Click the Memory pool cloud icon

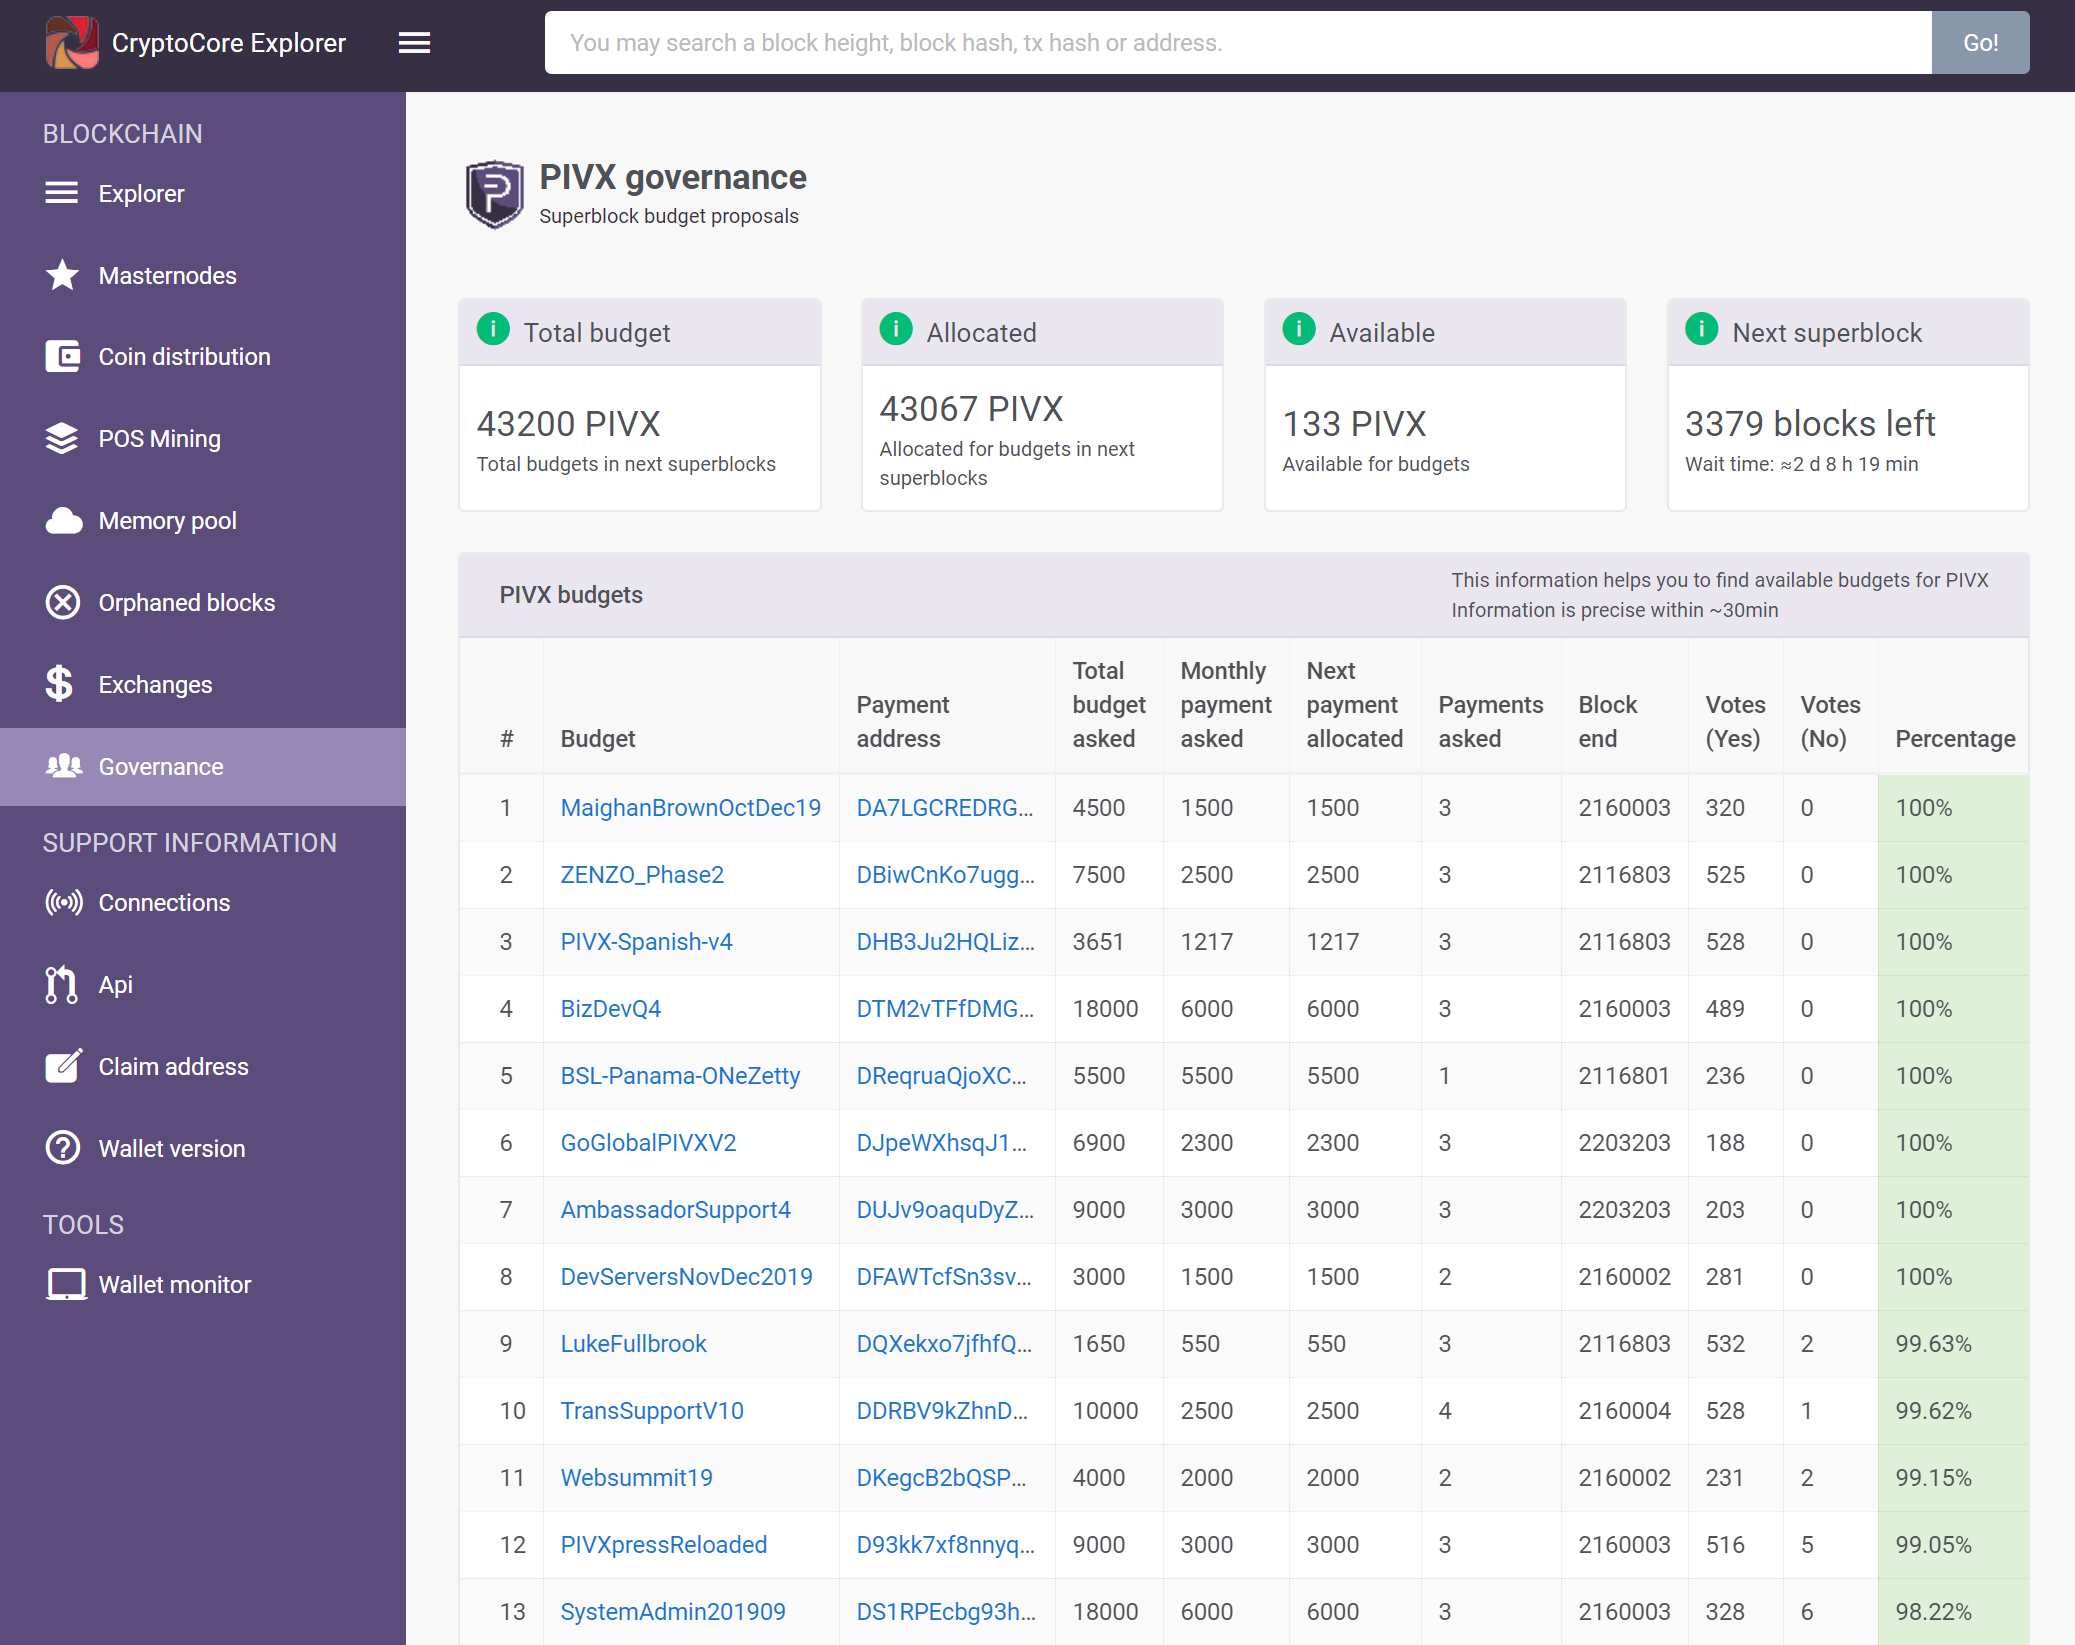[x=63, y=521]
